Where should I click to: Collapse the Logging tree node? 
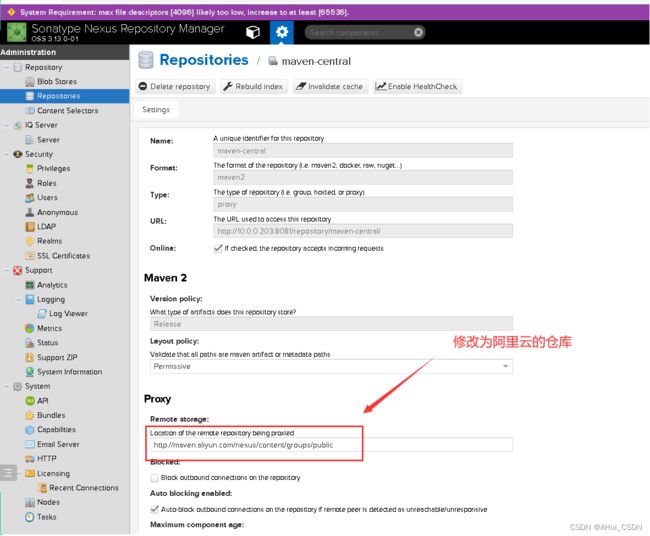coord(18,299)
